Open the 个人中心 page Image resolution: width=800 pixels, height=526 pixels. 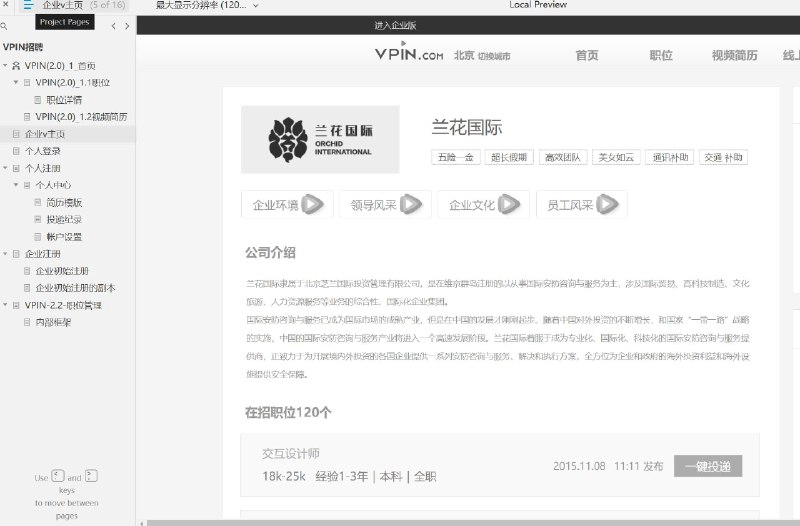(x=53, y=185)
